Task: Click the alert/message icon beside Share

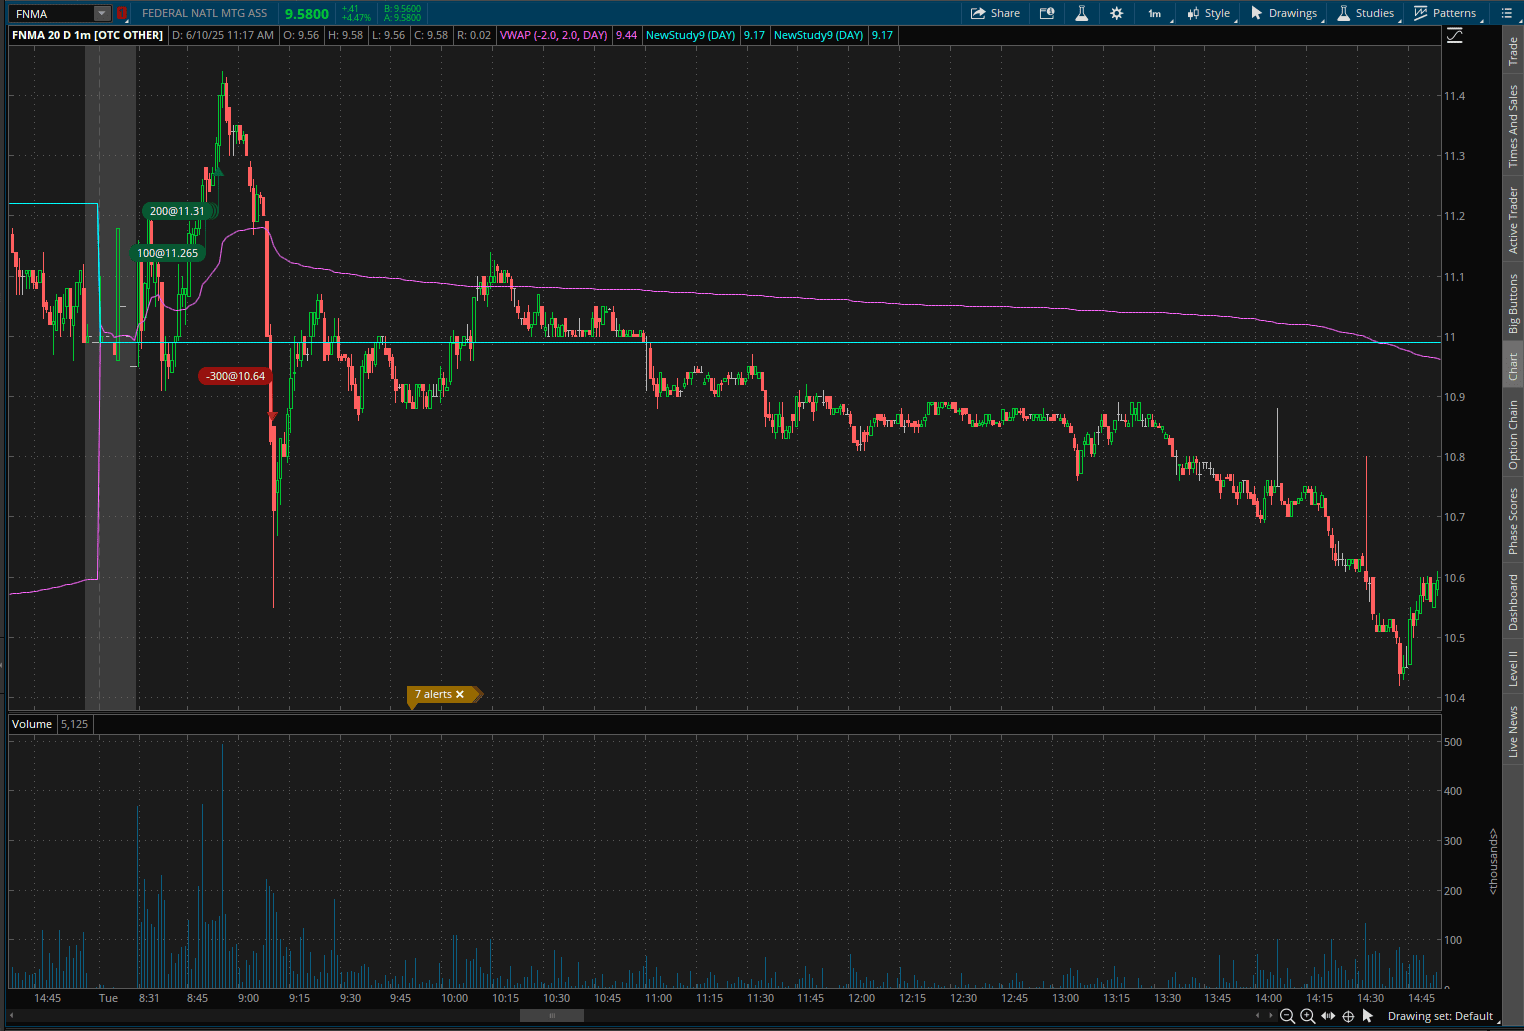Action: pos(1047,13)
